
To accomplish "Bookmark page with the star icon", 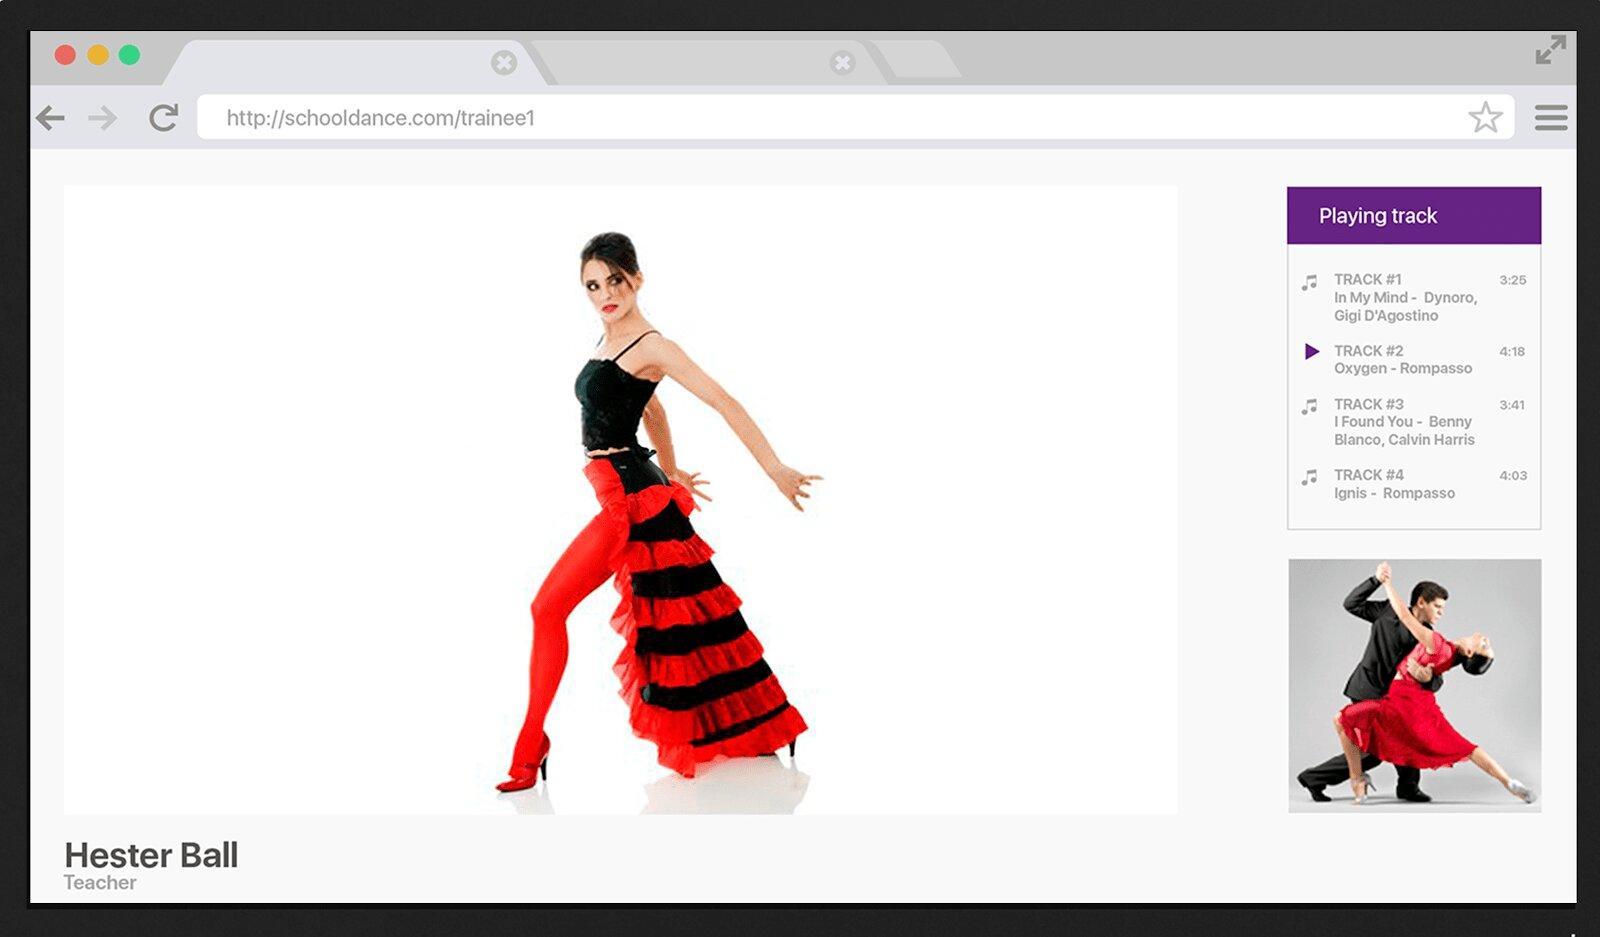I will point(1485,118).
